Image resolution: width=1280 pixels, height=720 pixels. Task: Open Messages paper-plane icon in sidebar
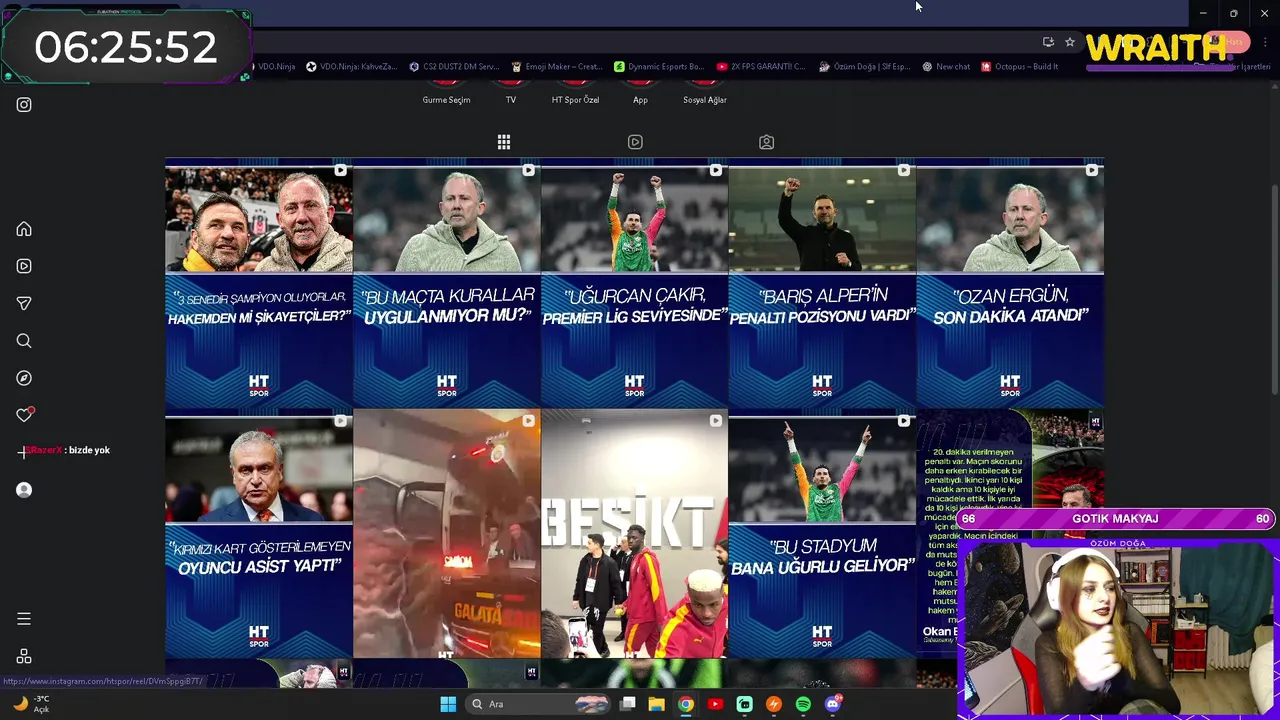coord(24,303)
